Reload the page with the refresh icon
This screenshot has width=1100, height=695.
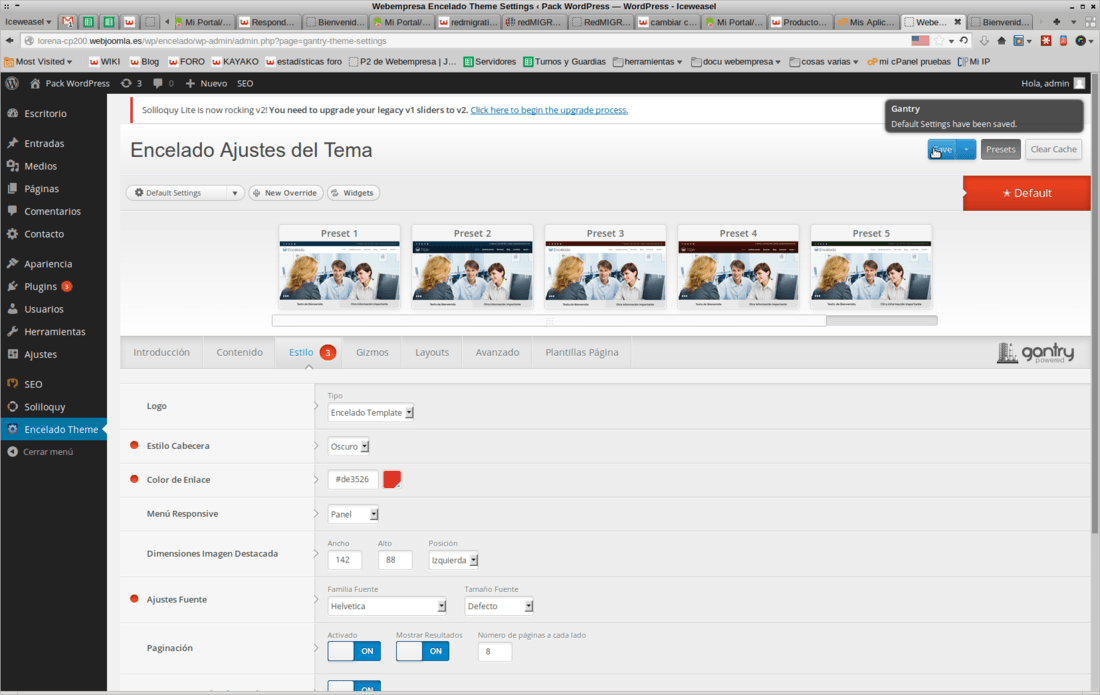coord(964,41)
